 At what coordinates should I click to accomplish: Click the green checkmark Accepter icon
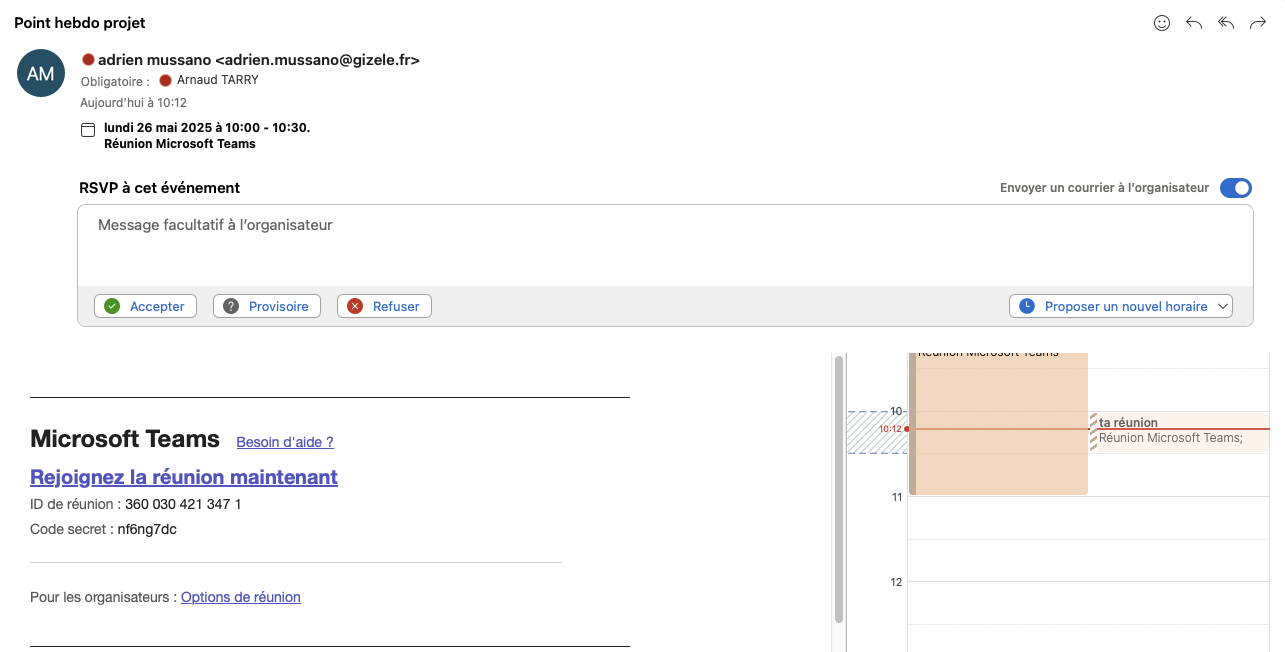pos(112,306)
